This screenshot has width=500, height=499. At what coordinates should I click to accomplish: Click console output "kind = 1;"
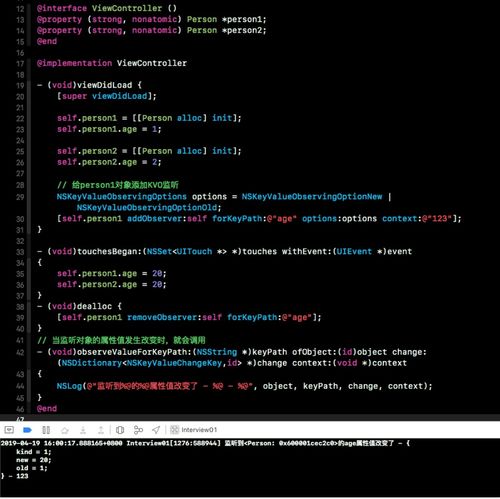tap(34, 452)
